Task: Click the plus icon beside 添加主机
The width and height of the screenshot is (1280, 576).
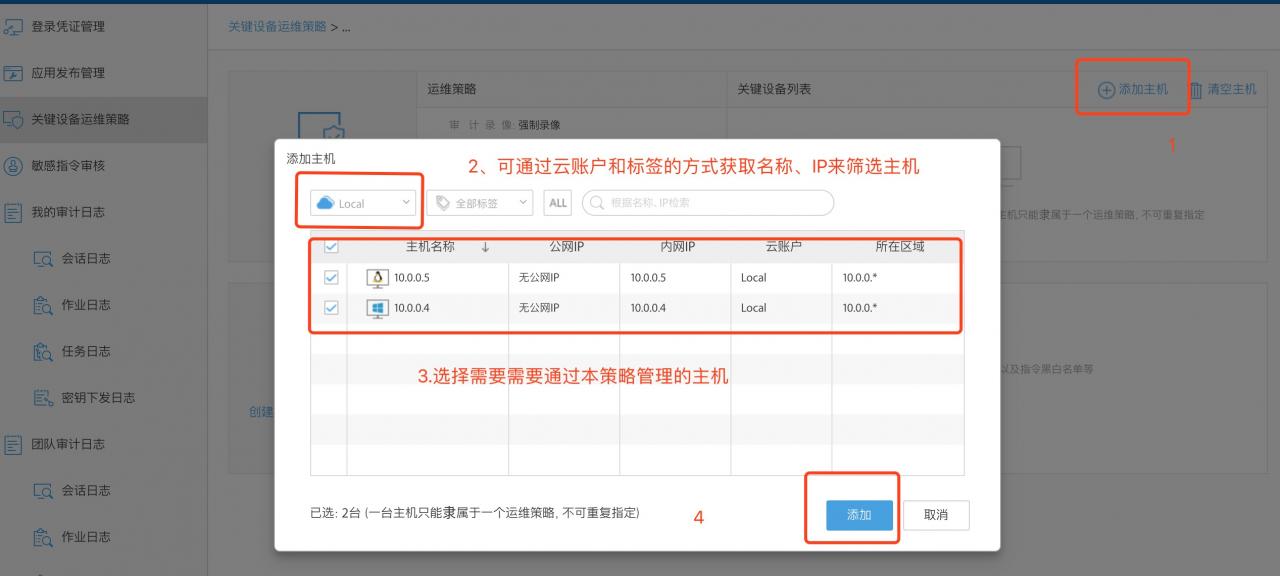Action: point(1106,90)
